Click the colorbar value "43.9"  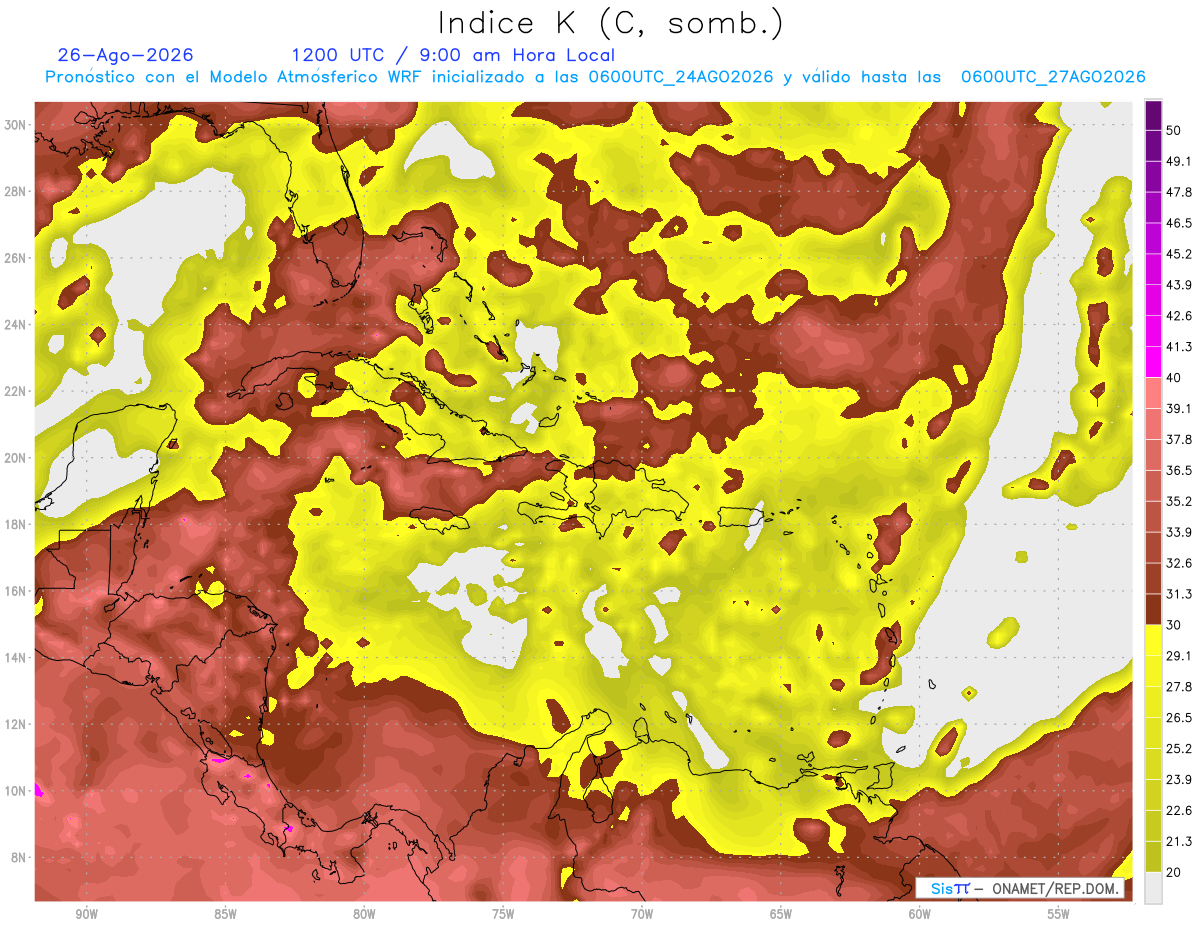(1179, 285)
